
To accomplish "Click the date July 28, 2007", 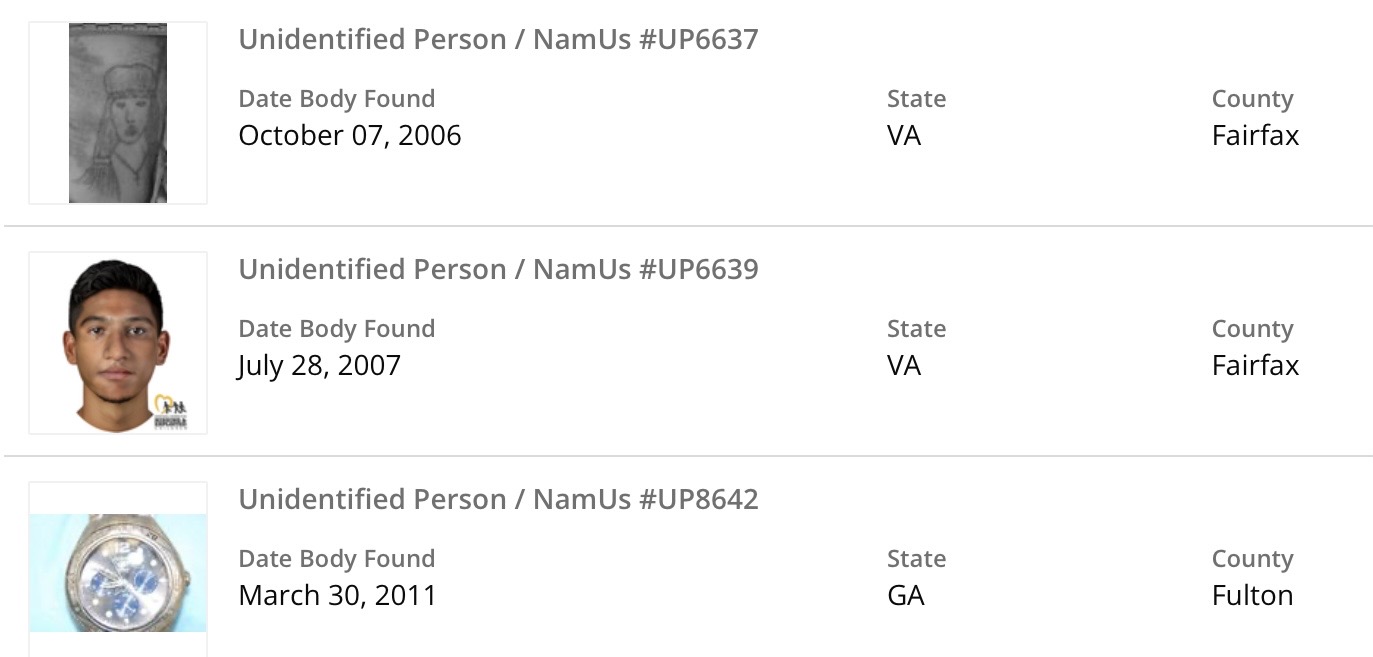I will coord(319,366).
